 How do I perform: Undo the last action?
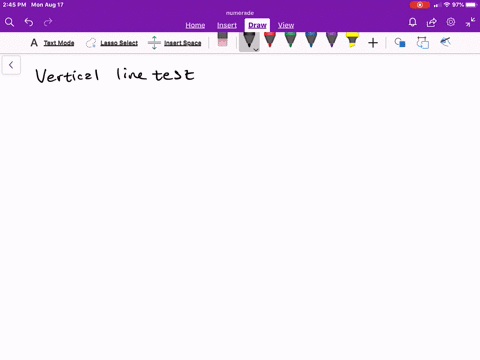(29, 22)
